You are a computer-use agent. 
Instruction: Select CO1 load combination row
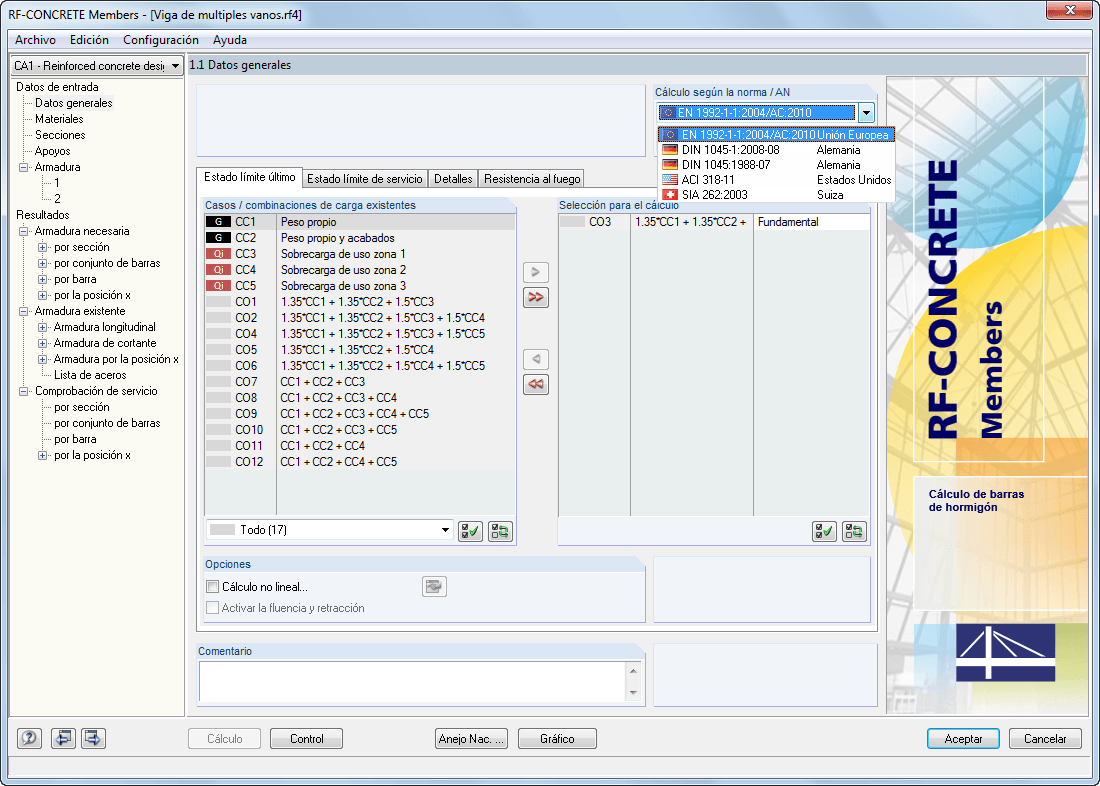click(360, 302)
